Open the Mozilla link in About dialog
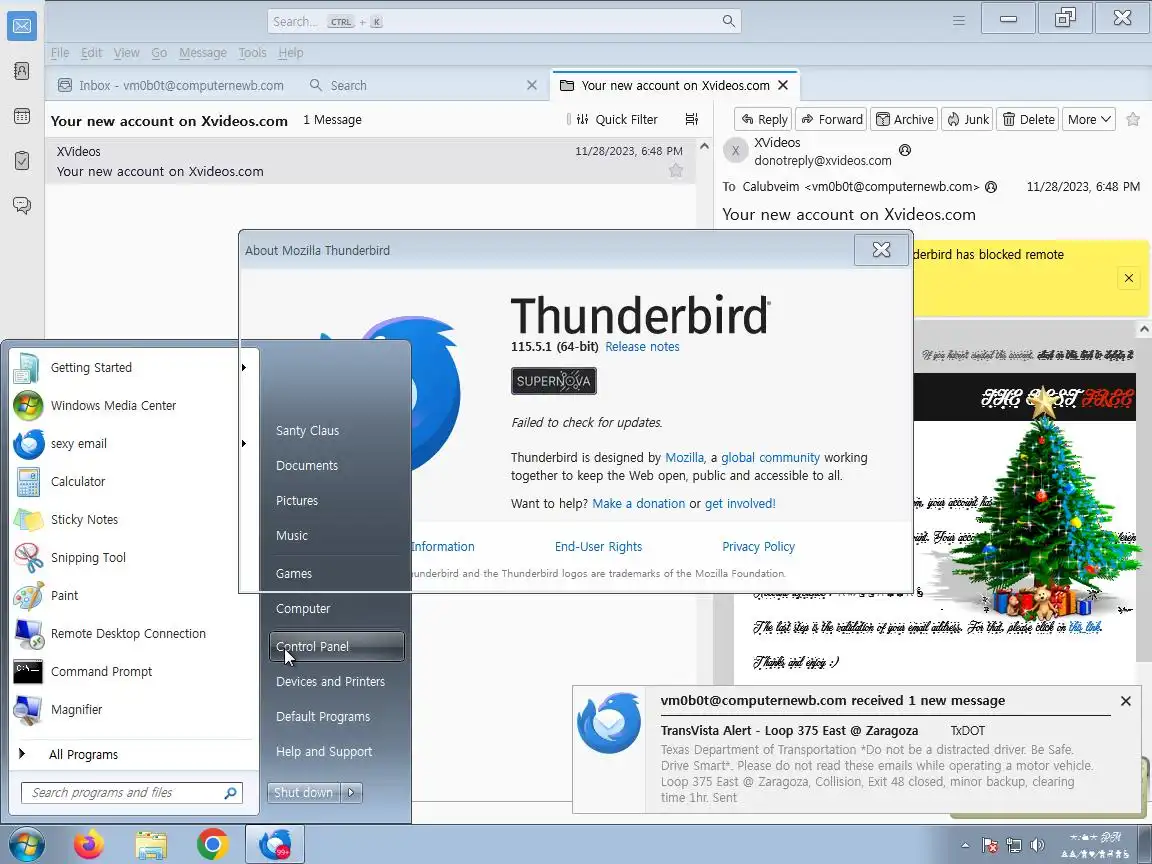 pos(684,458)
